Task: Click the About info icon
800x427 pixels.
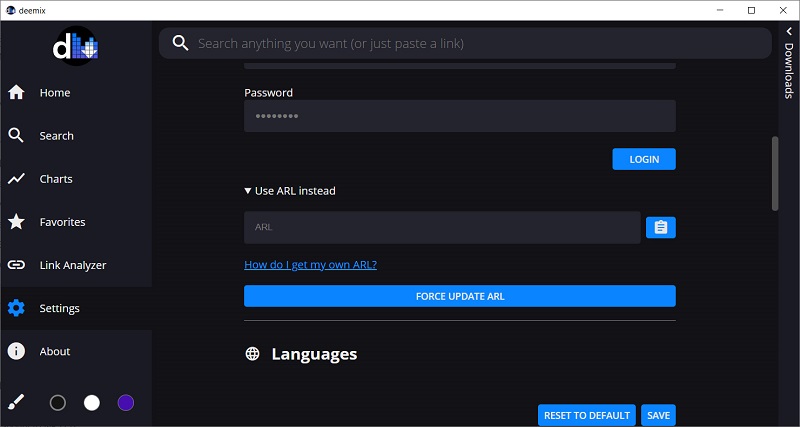Action: pyautogui.click(x=16, y=351)
